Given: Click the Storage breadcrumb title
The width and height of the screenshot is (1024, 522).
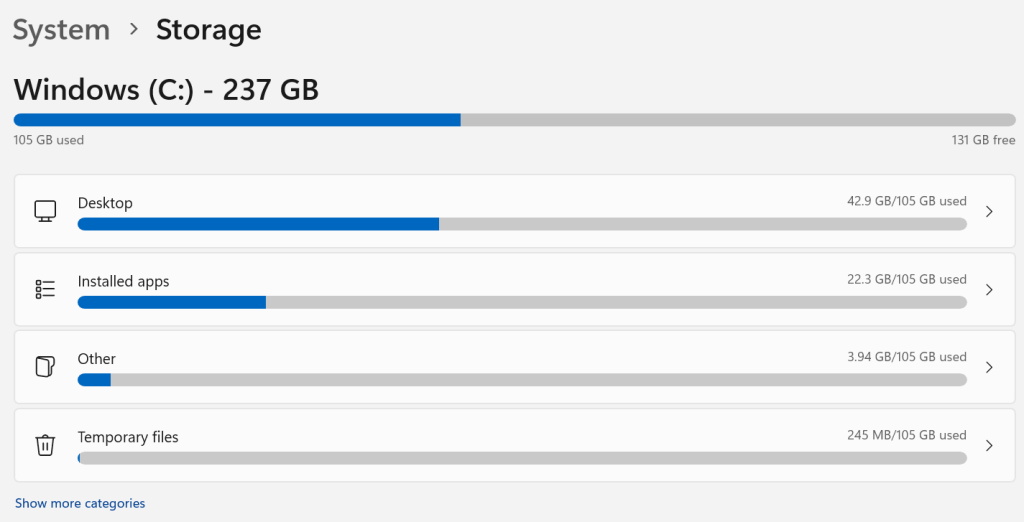Looking at the screenshot, I should tap(208, 30).
